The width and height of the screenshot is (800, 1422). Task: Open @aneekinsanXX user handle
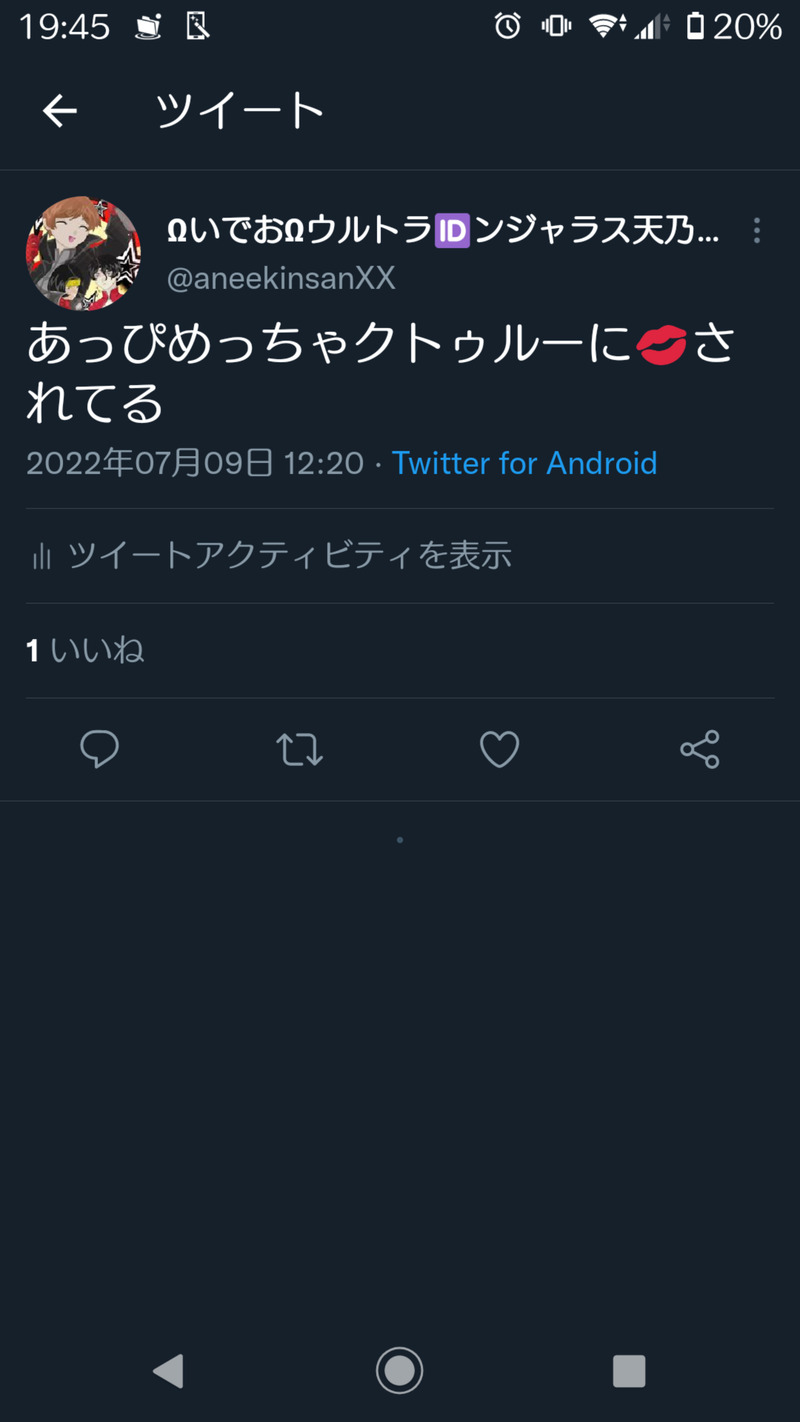pyautogui.click(x=281, y=279)
